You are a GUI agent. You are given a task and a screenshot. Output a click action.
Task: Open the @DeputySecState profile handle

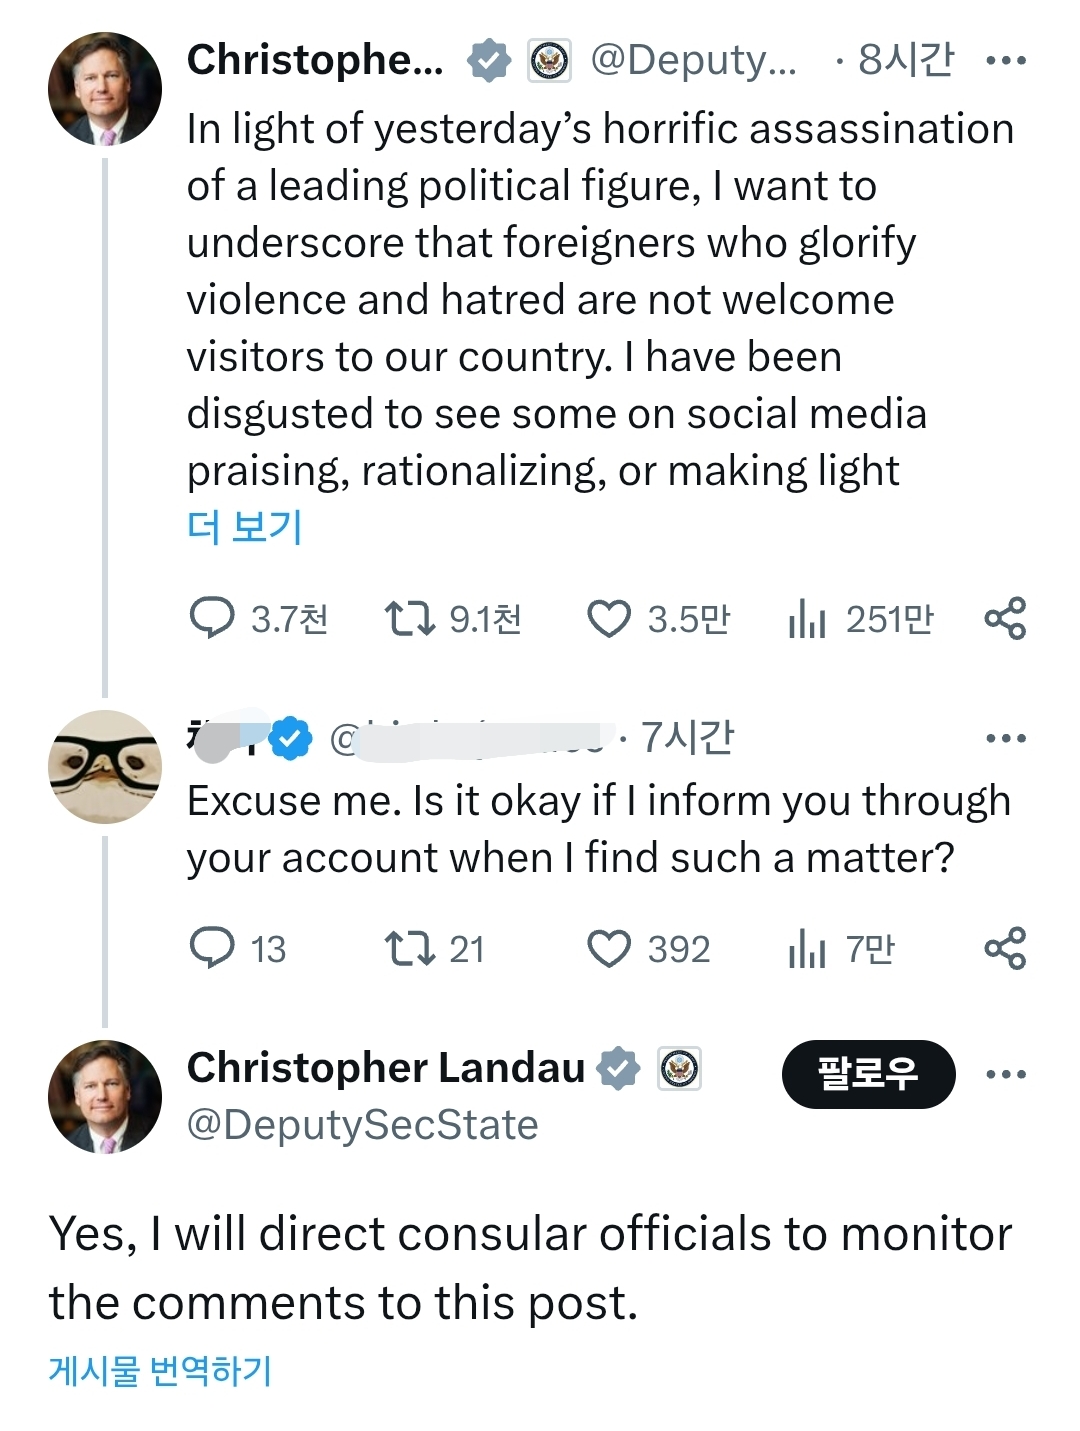(x=362, y=1125)
